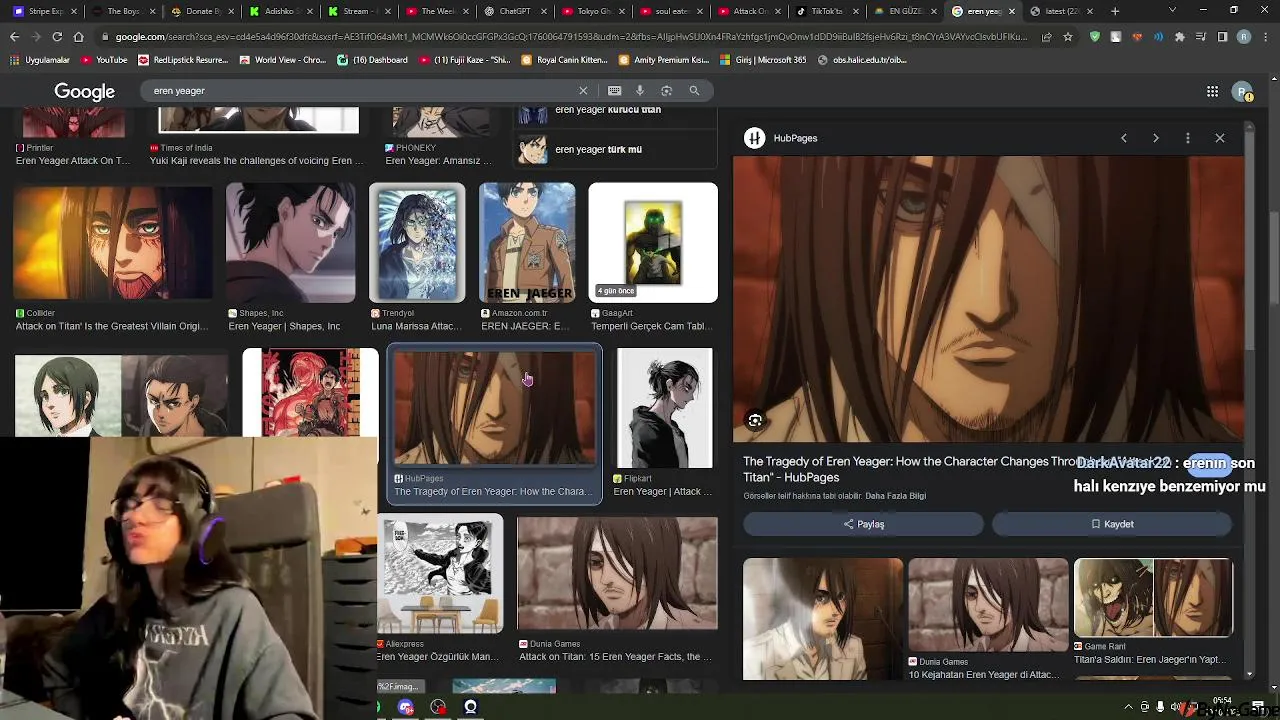Click the address bar URL field
This screenshot has width=1280, height=720.
point(570,37)
